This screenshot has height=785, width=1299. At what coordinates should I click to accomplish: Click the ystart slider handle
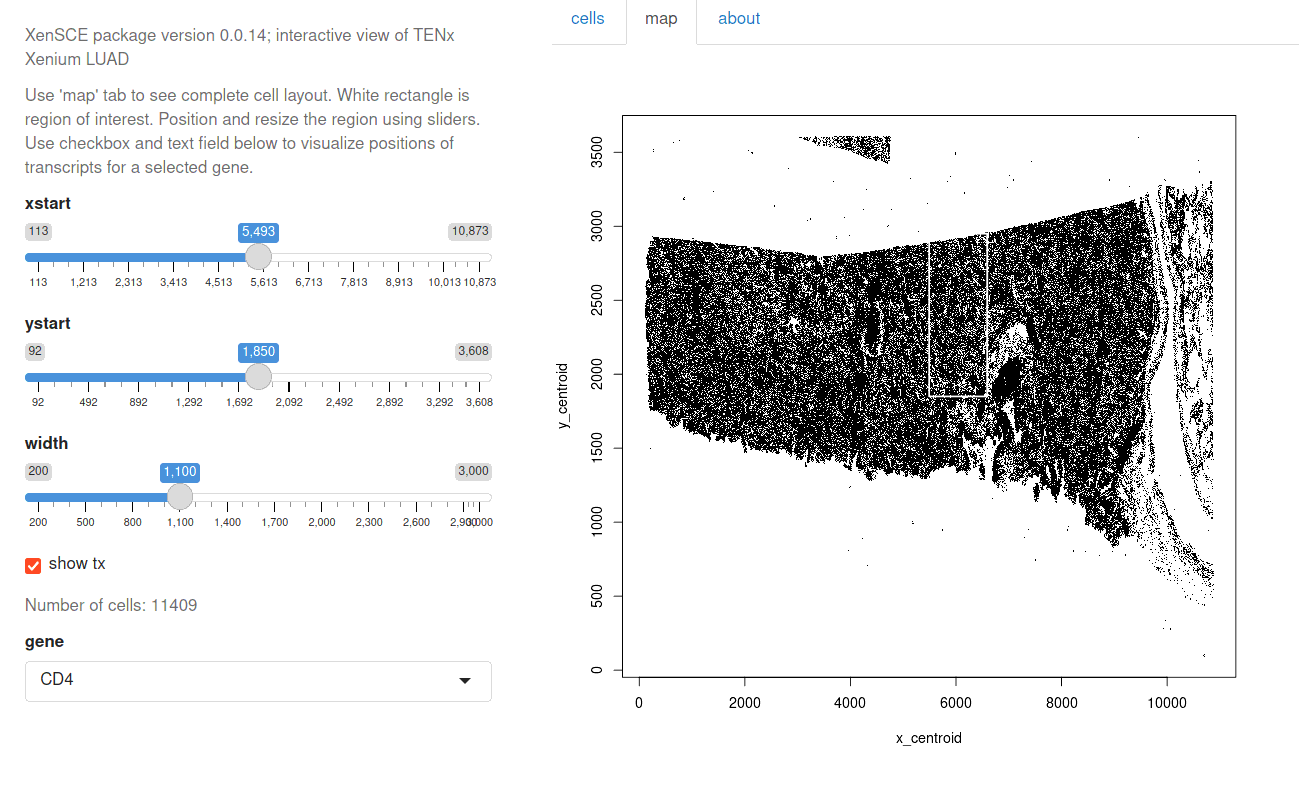pos(258,377)
